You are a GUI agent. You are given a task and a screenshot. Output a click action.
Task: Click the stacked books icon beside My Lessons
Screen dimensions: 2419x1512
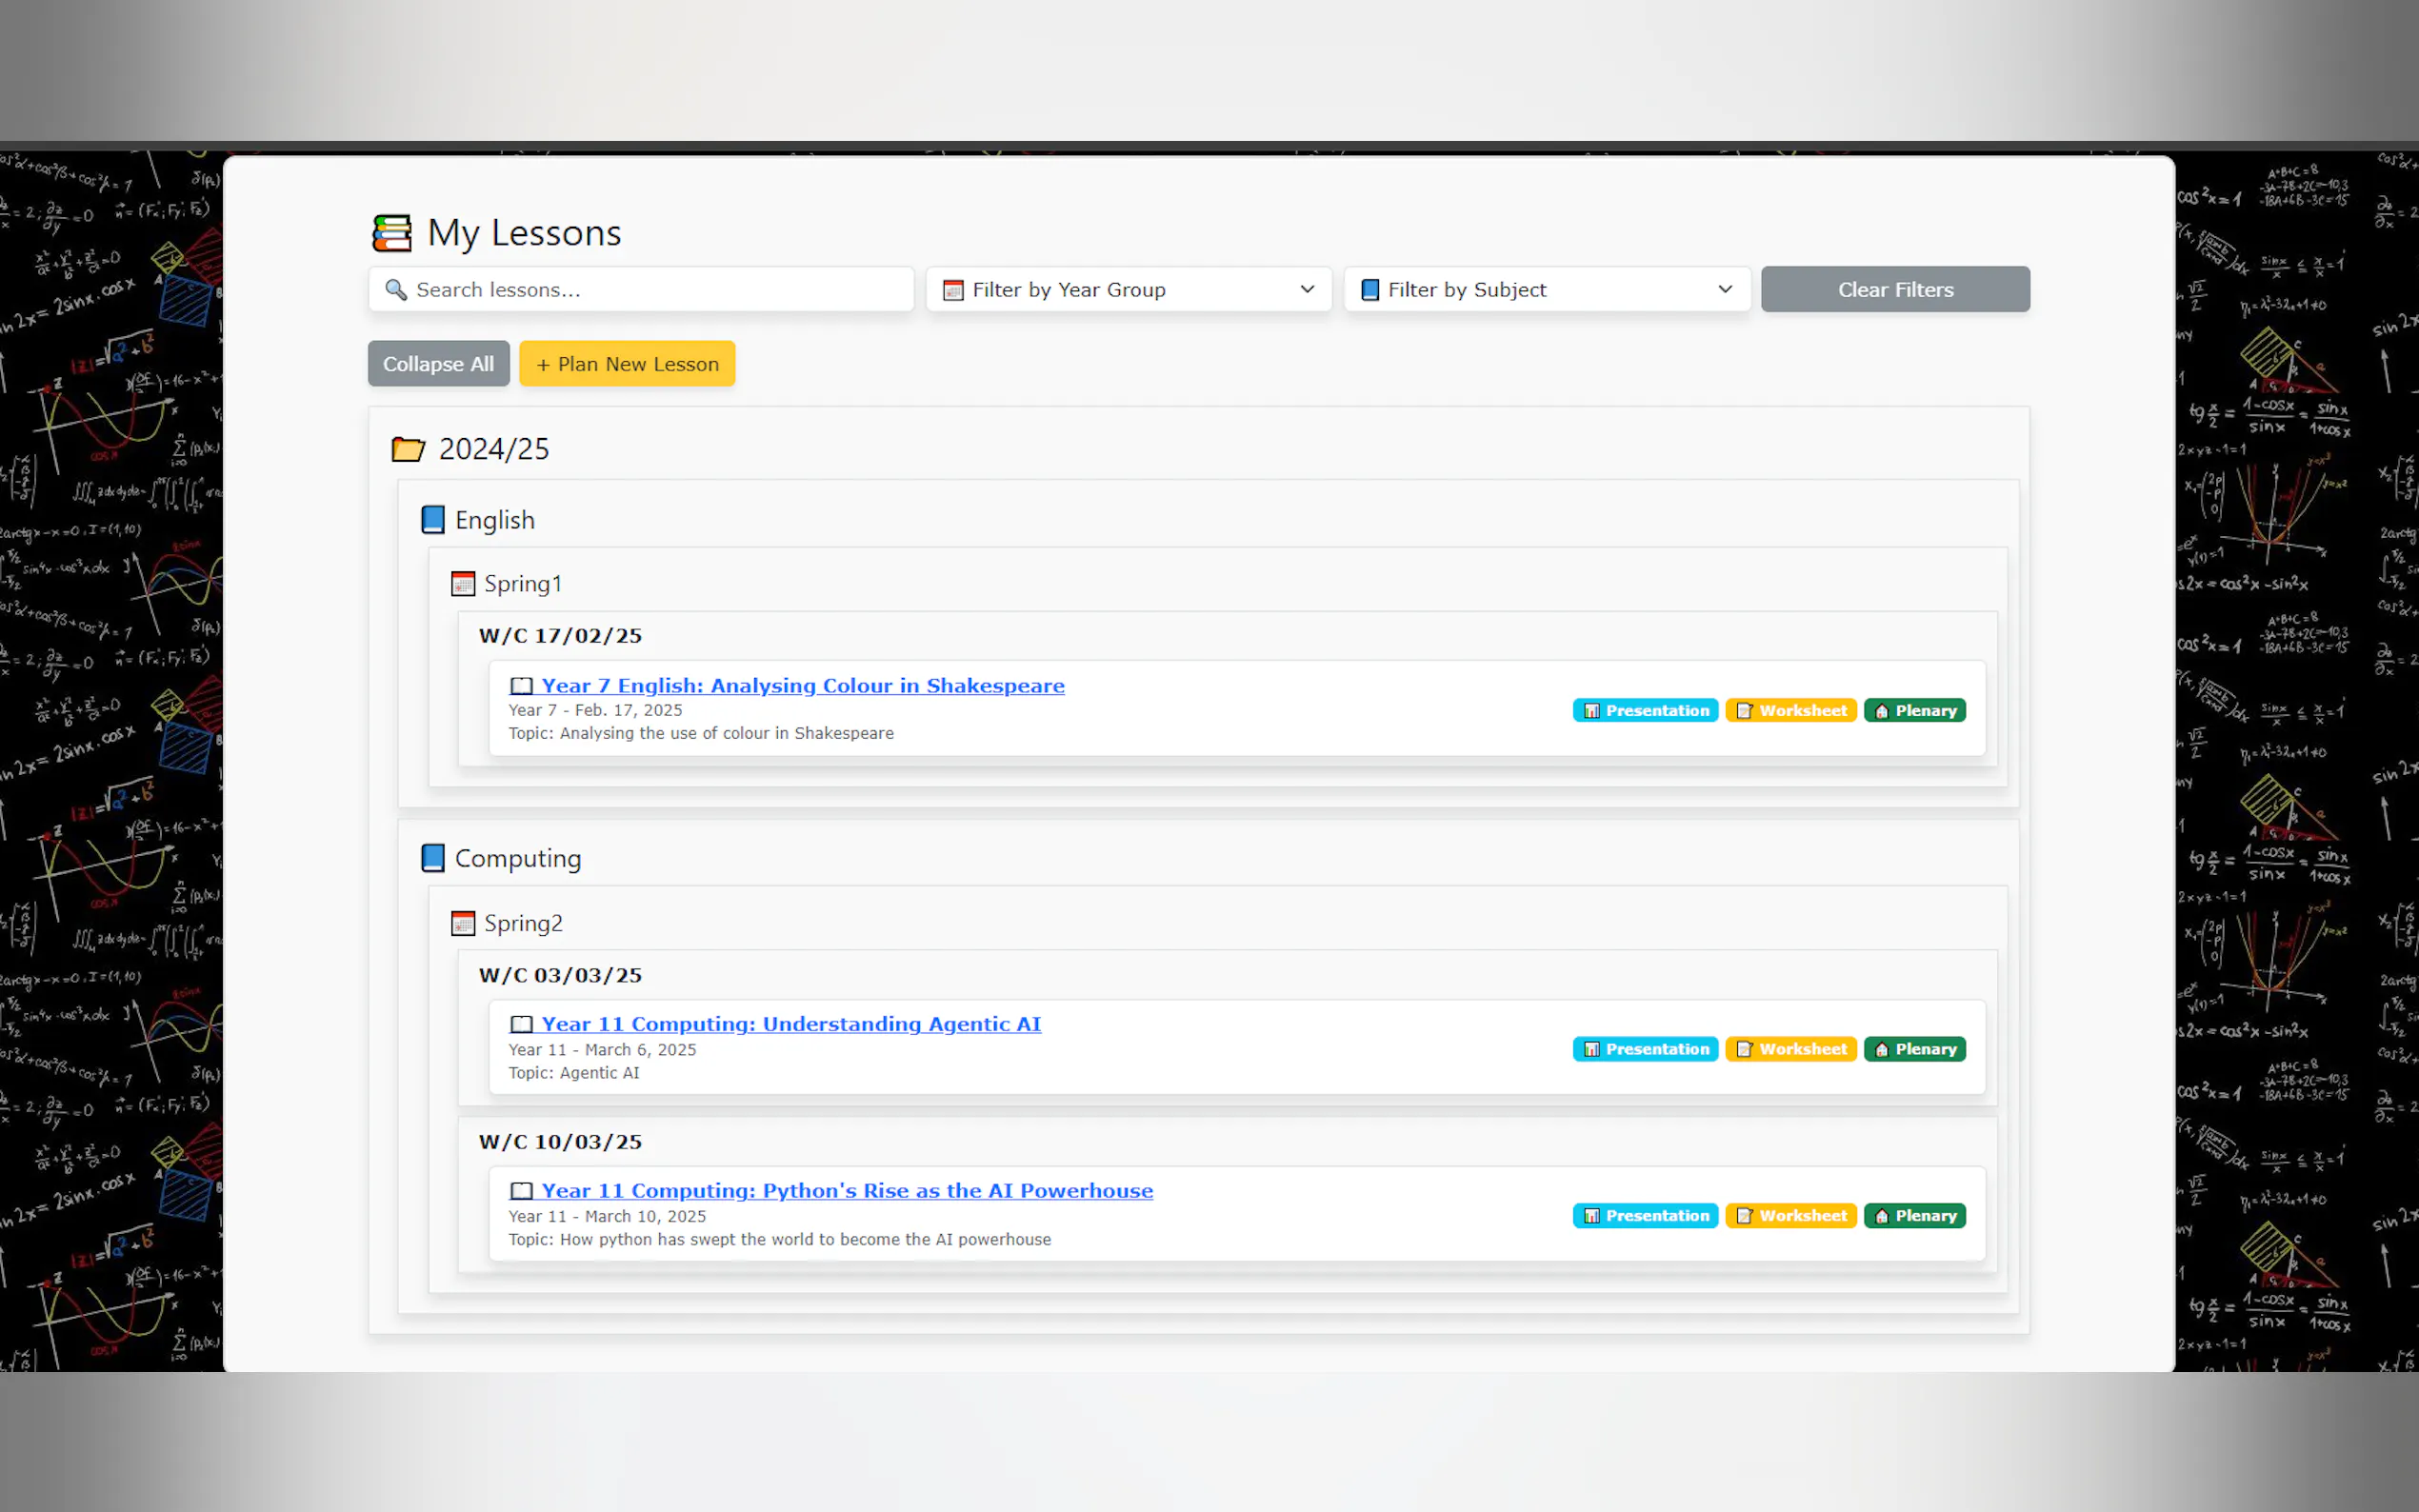pyautogui.click(x=392, y=233)
